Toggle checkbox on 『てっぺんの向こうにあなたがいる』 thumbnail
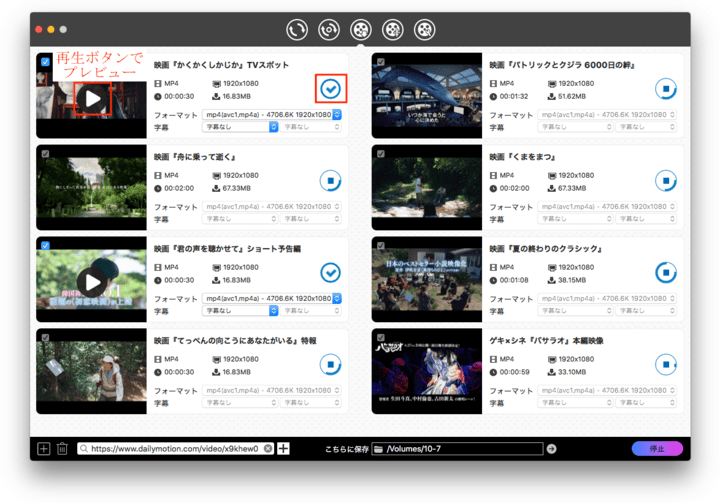The width and height of the screenshot is (720, 503). 45,338
